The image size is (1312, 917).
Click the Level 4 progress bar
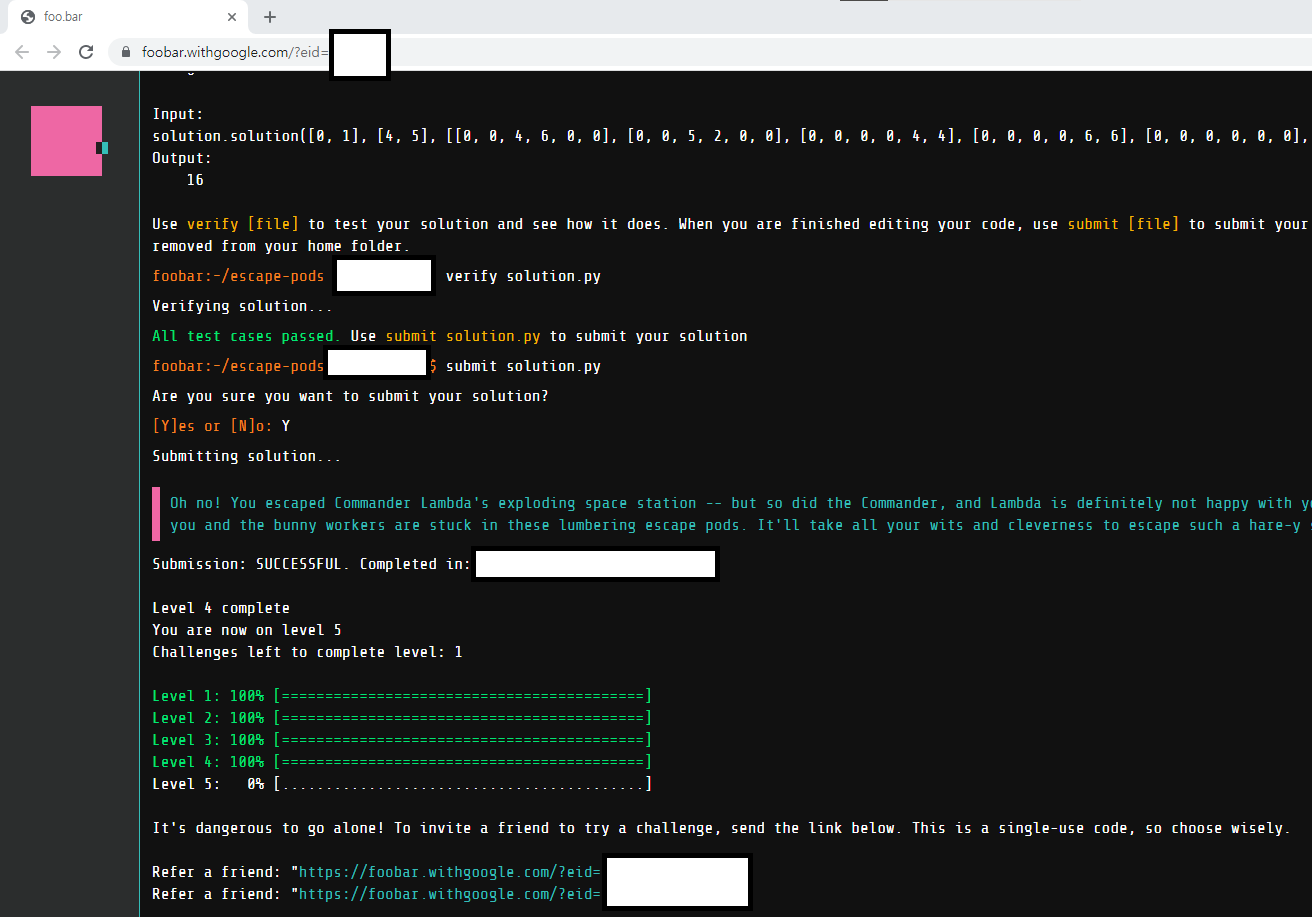462,762
